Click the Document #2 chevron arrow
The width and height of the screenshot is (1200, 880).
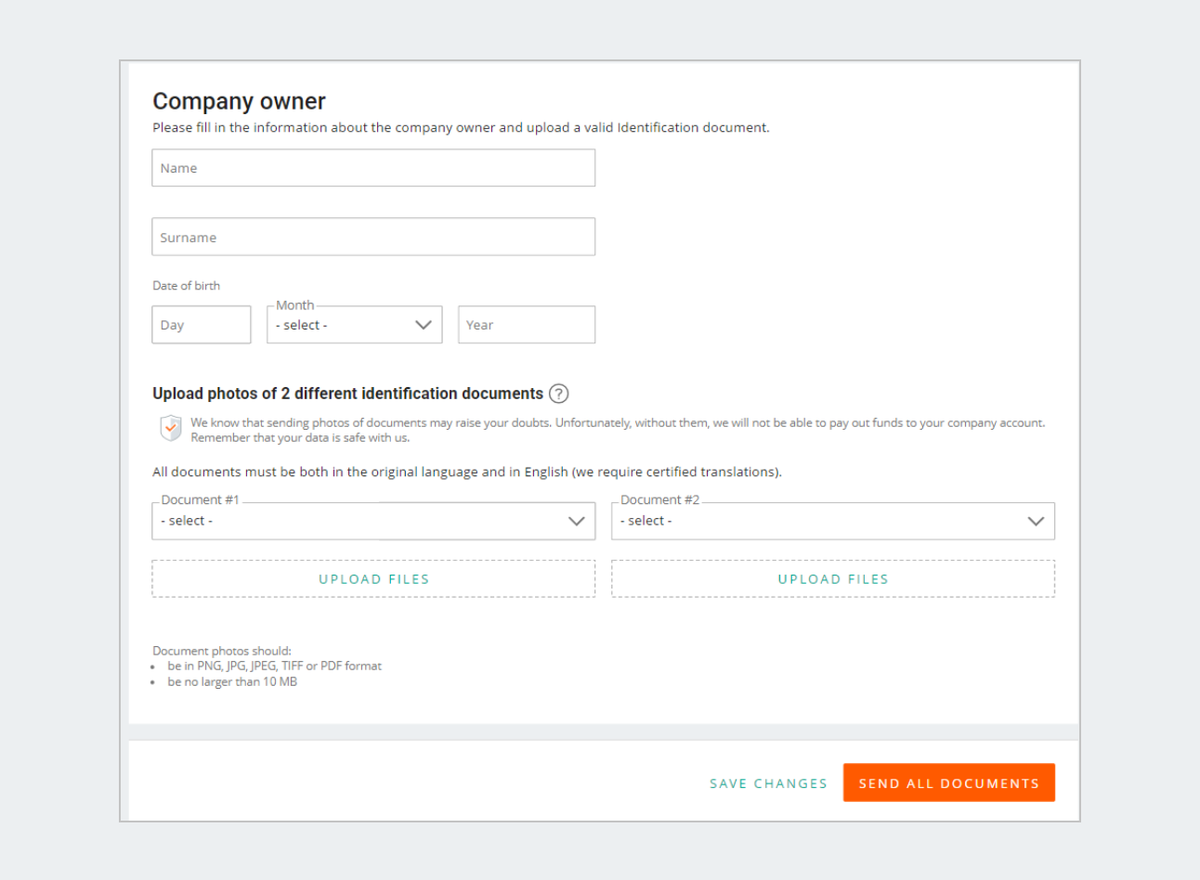click(x=1036, y=521)
